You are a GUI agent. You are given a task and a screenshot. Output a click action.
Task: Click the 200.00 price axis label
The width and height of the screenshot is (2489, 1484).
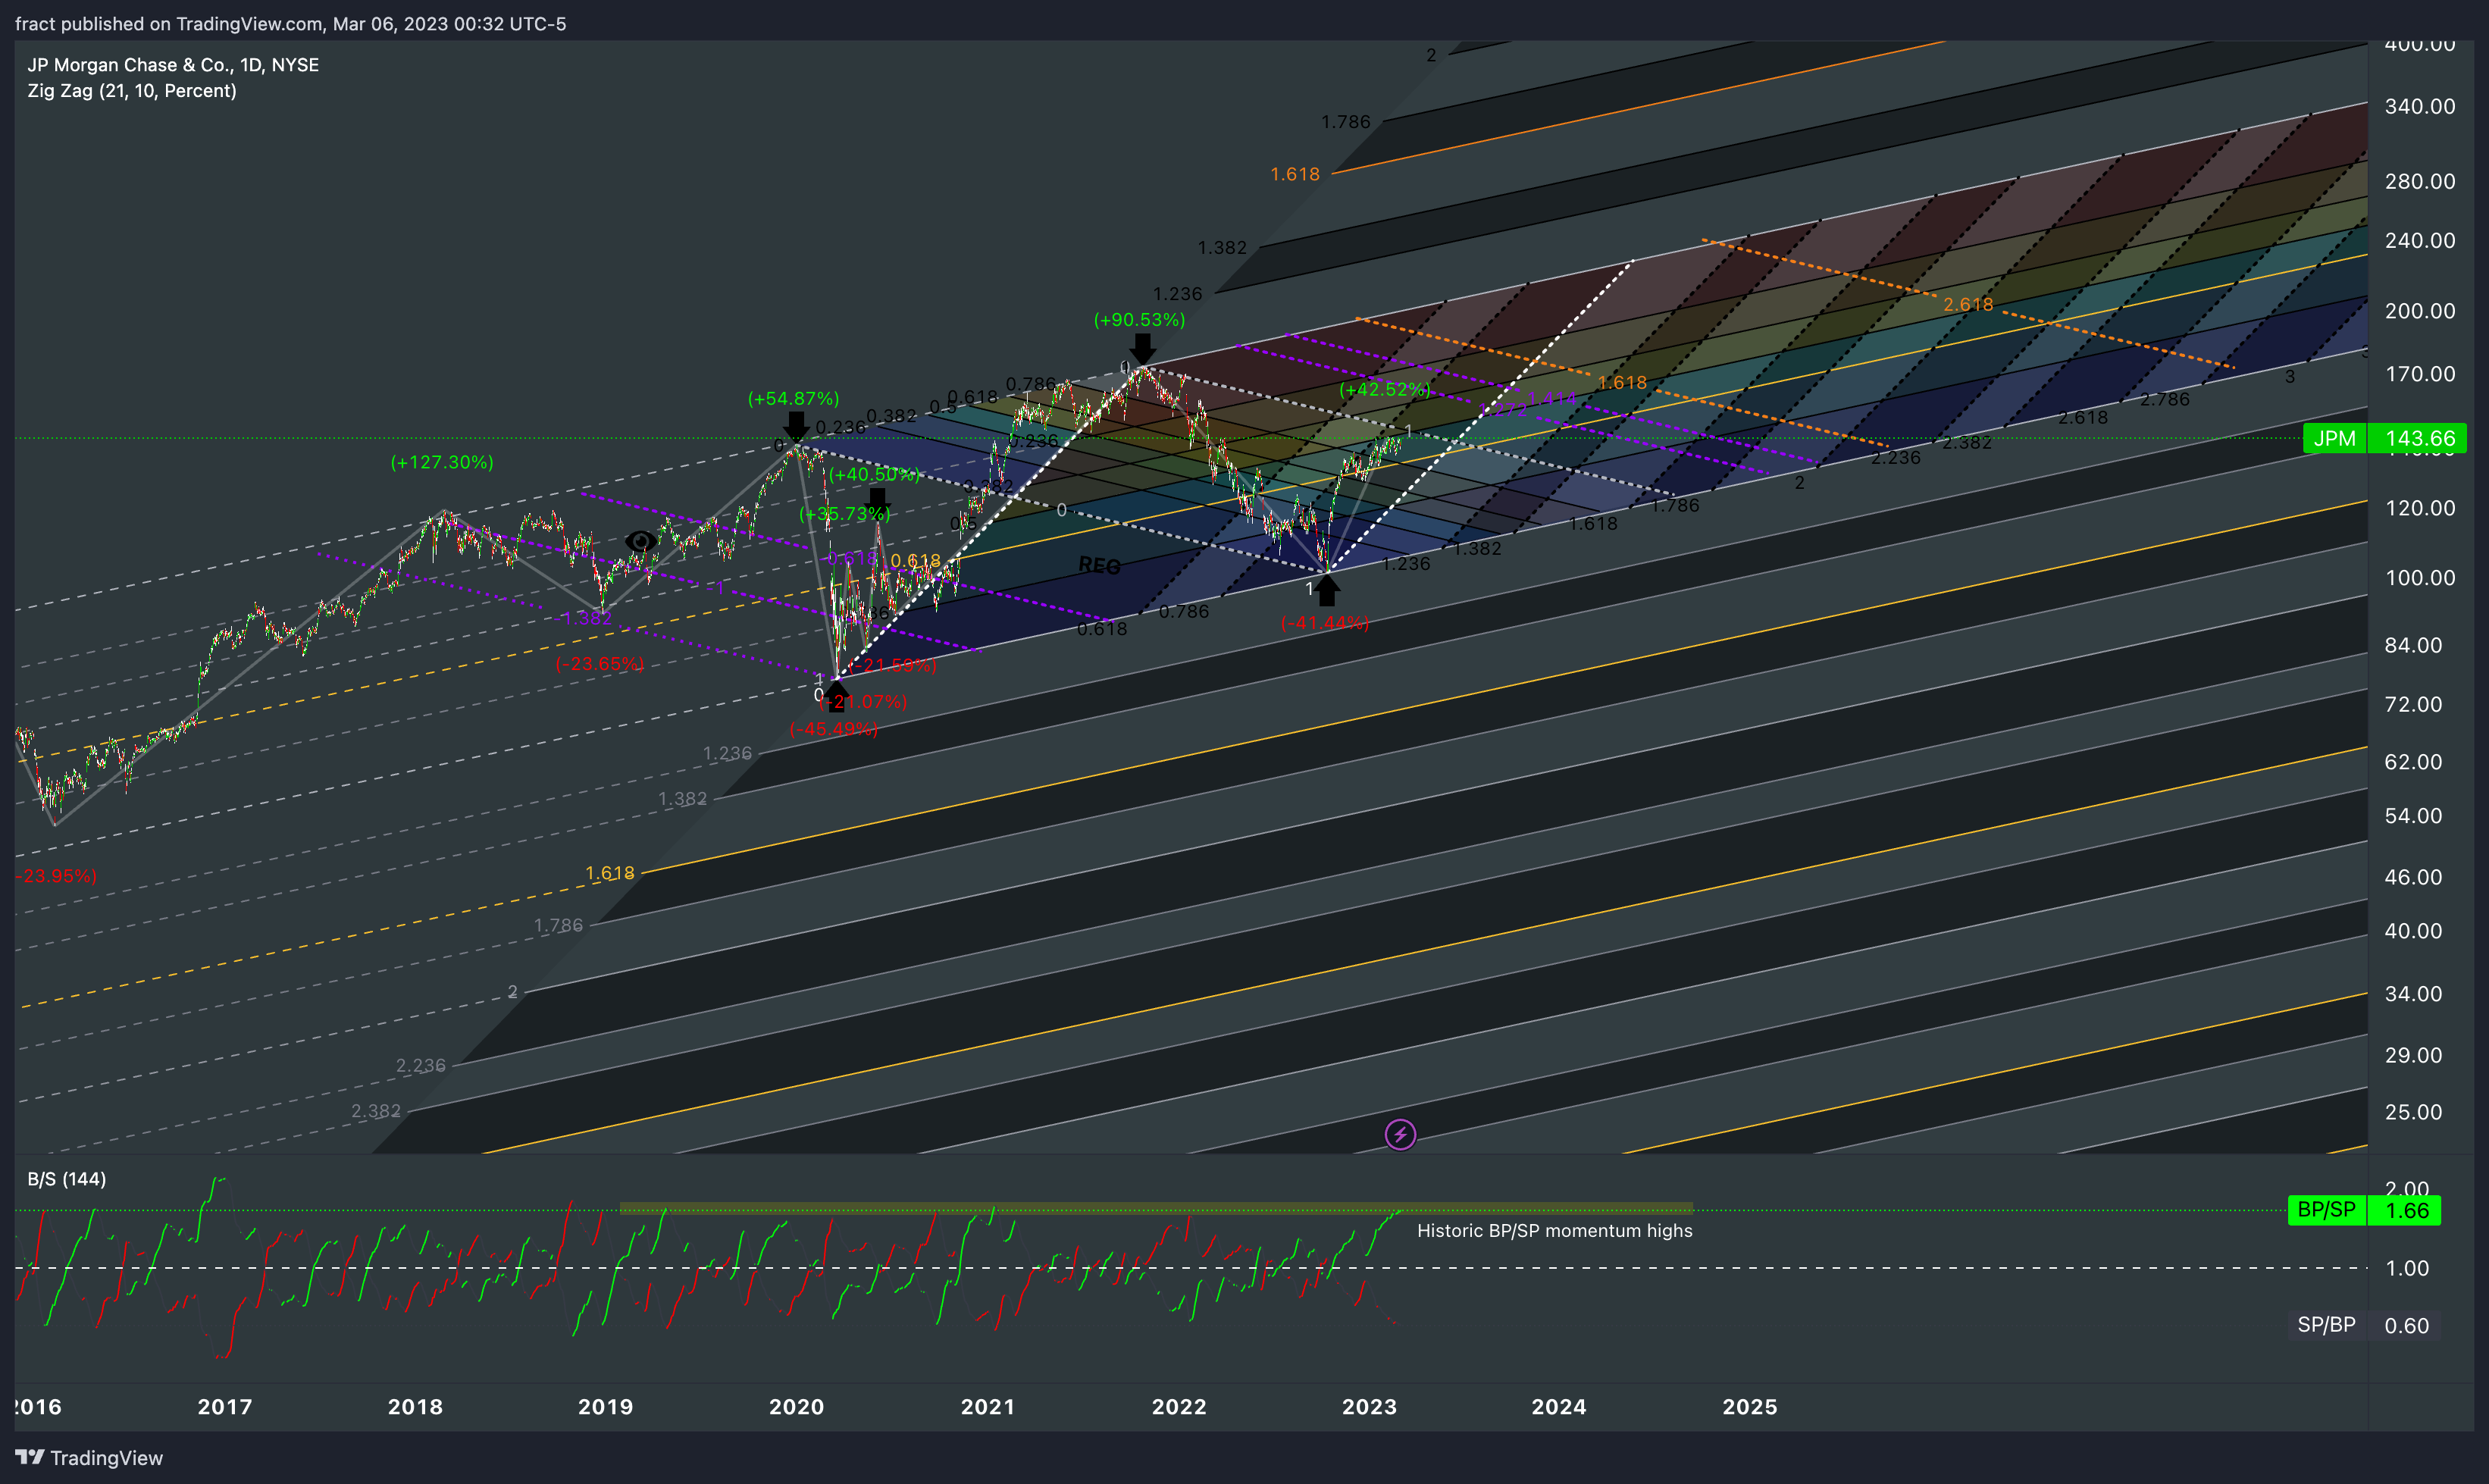pyautogui.click(x=2420, y=311)
